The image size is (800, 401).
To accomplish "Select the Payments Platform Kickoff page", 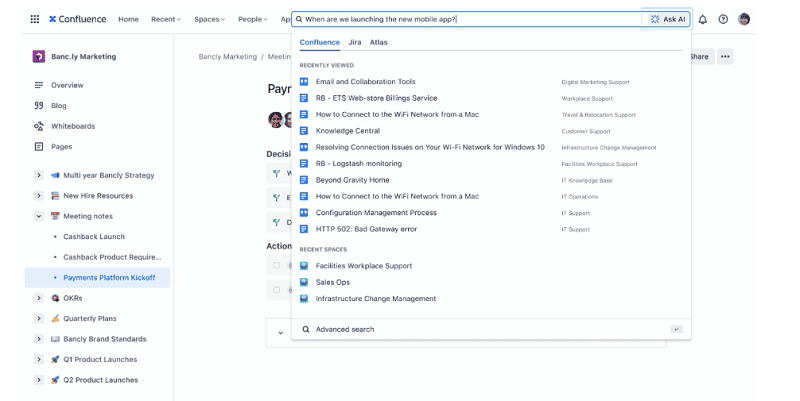I will point(97,278).
